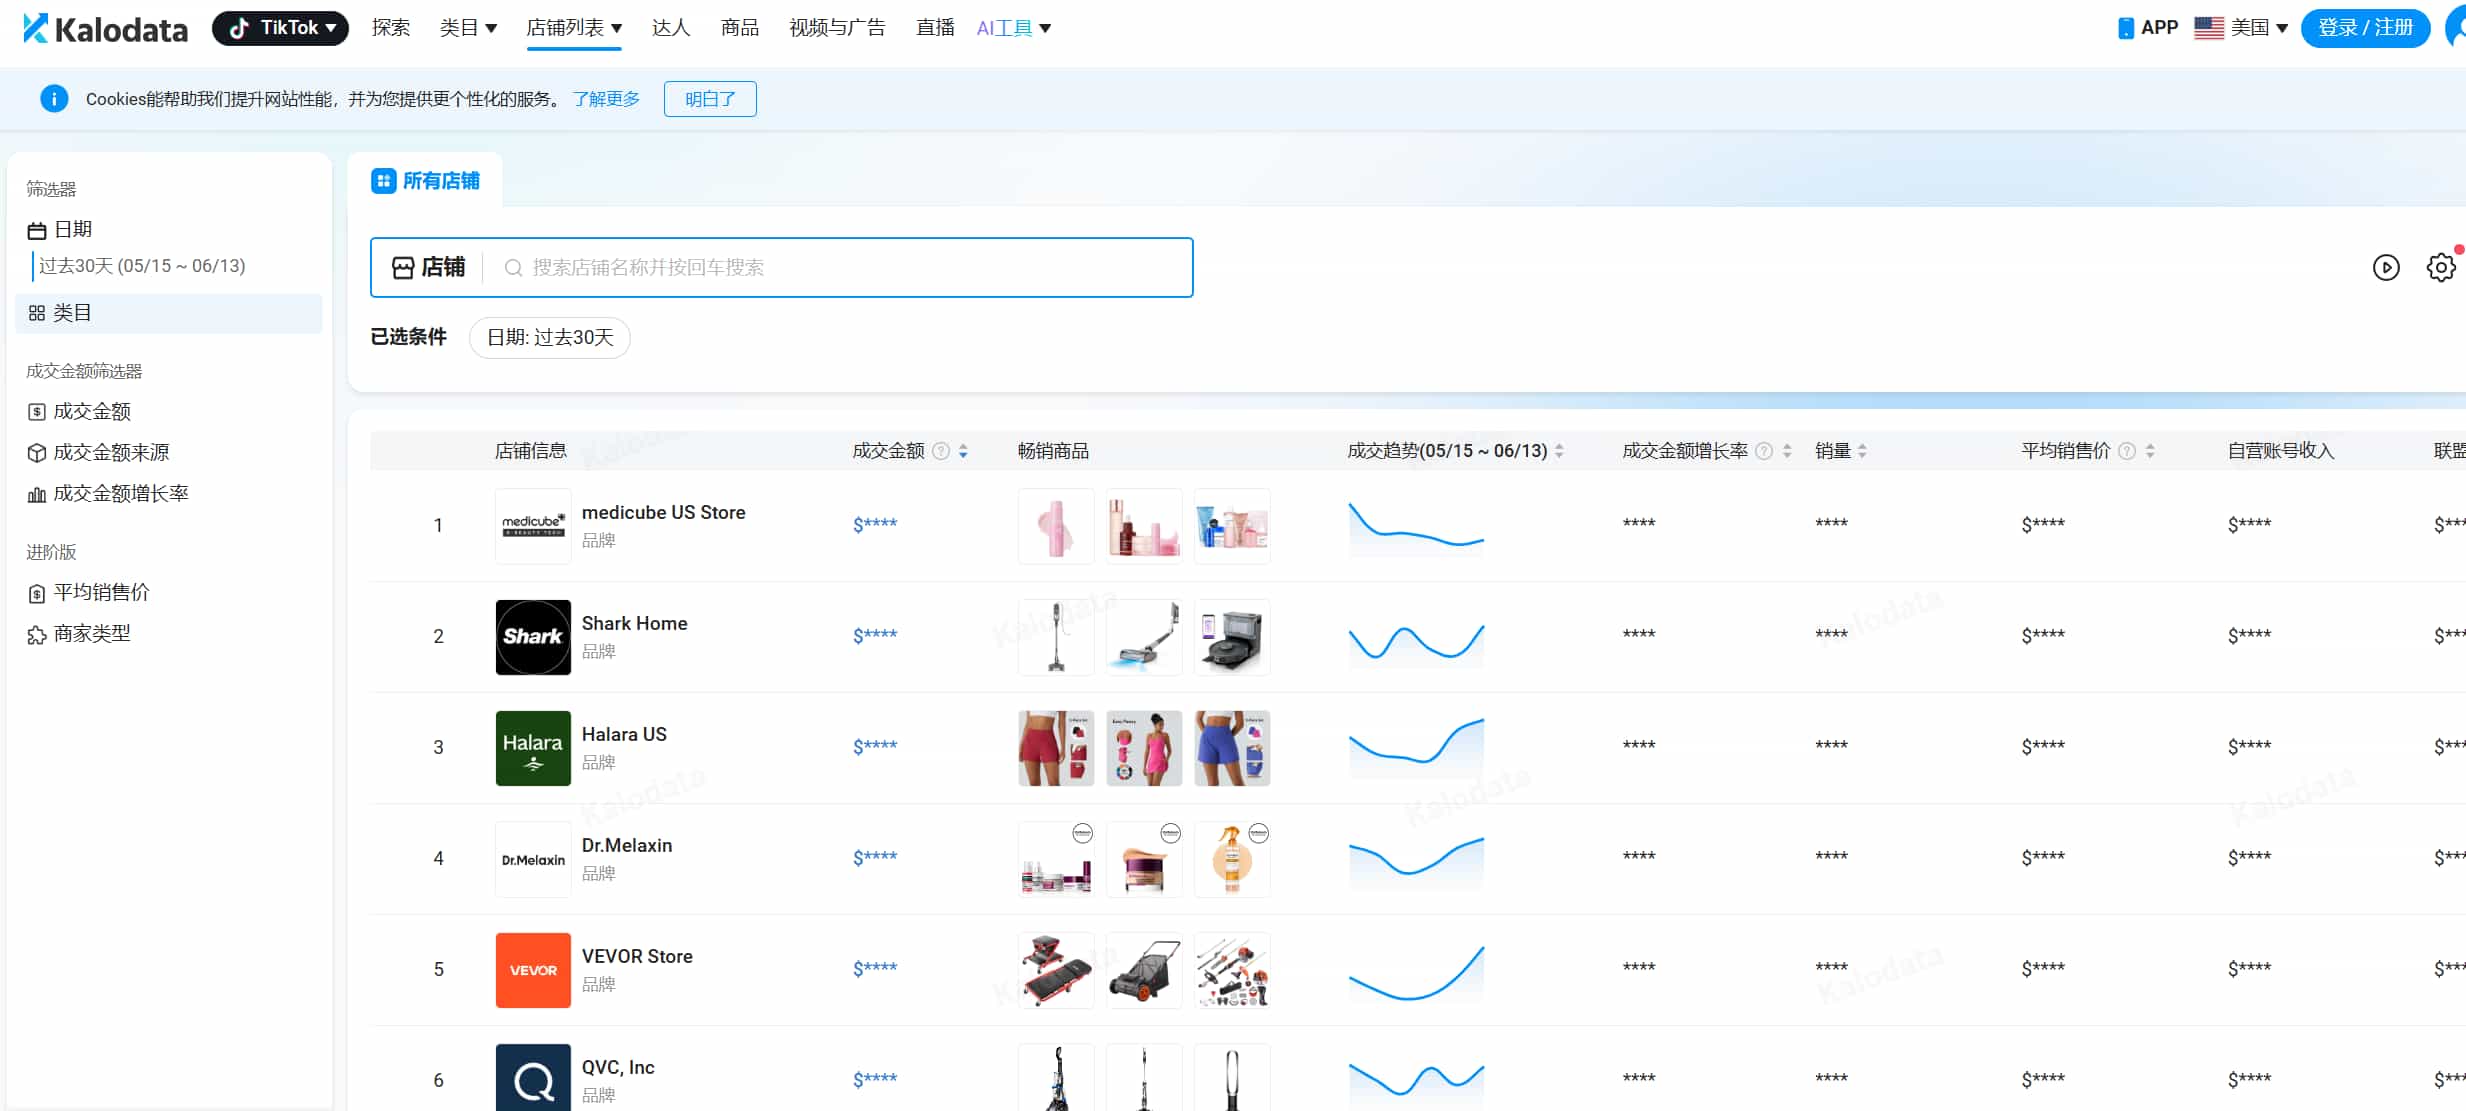This screenshot has width=2466, height=1111.
Task: Open Dr.Melaxin's orange spray product thumbnail
Action: click(1232, 859)
